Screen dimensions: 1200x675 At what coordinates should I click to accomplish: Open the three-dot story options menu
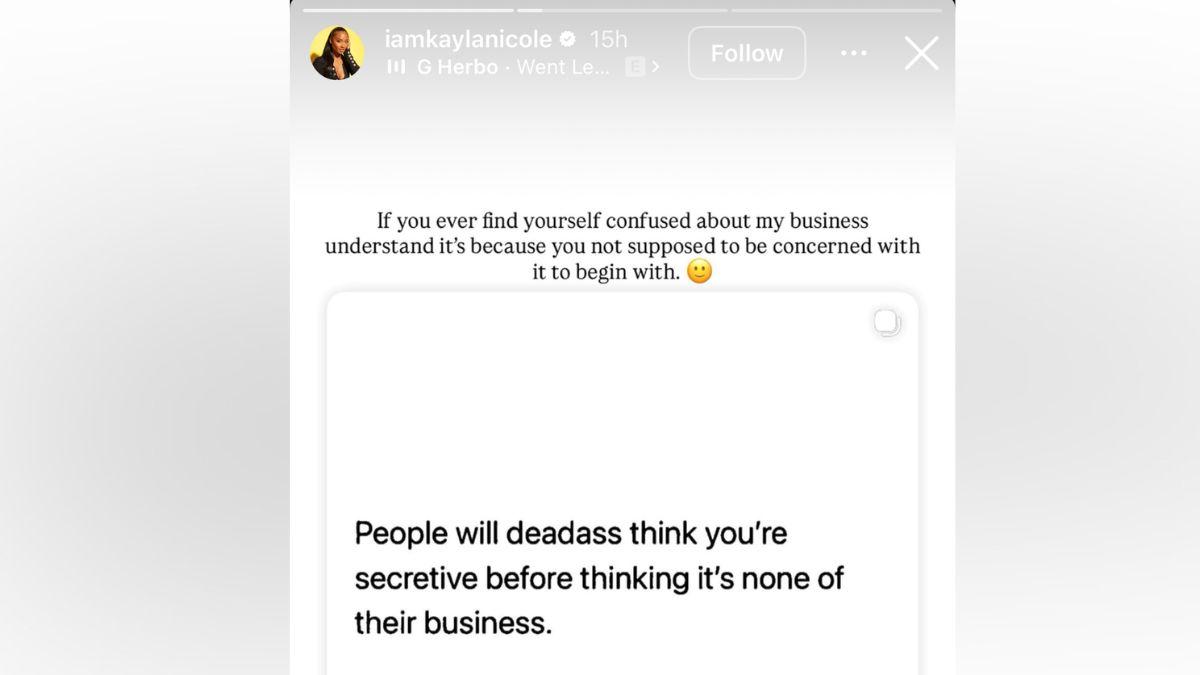point(853,53)
